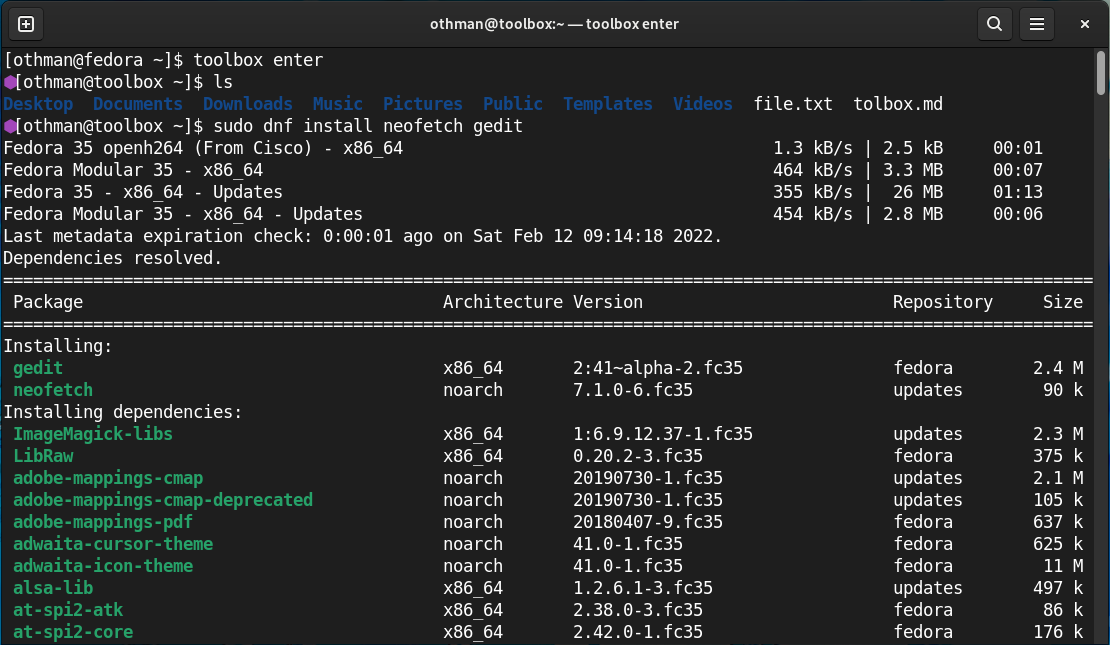Click the Desktop directory name
Image resolution: width=1110 pixels, height=645 pixels.
click(x=38, y=104)
